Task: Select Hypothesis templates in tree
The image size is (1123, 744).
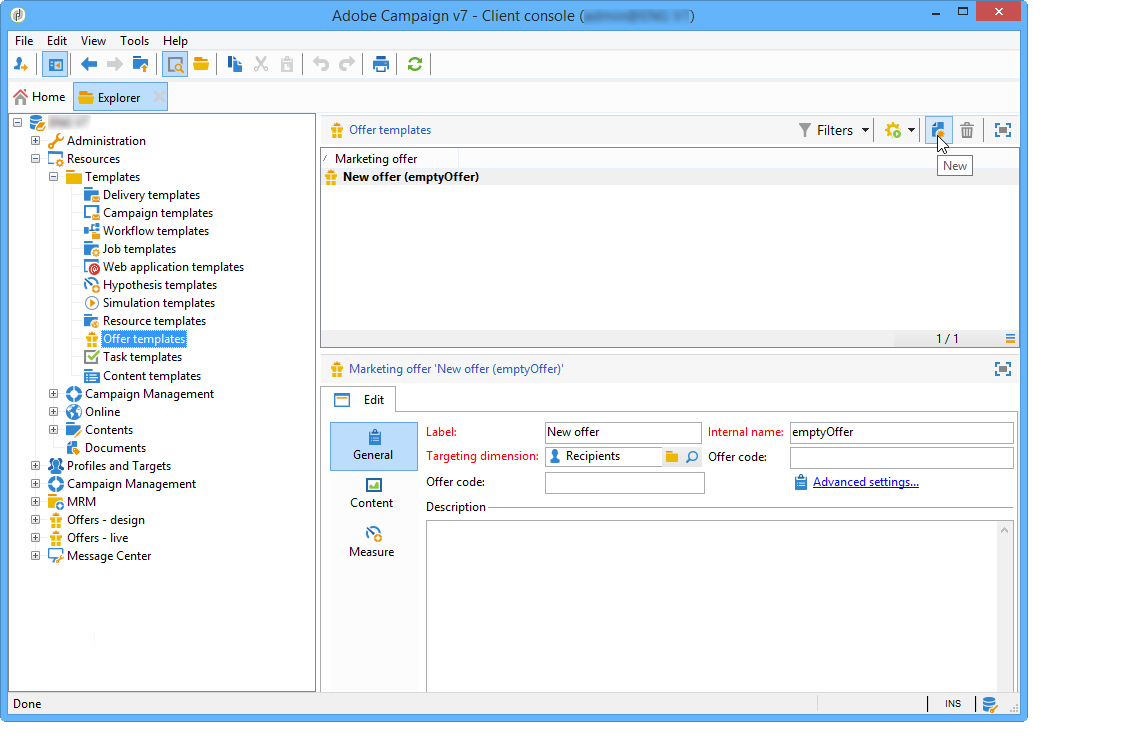Action: (160, 285)
